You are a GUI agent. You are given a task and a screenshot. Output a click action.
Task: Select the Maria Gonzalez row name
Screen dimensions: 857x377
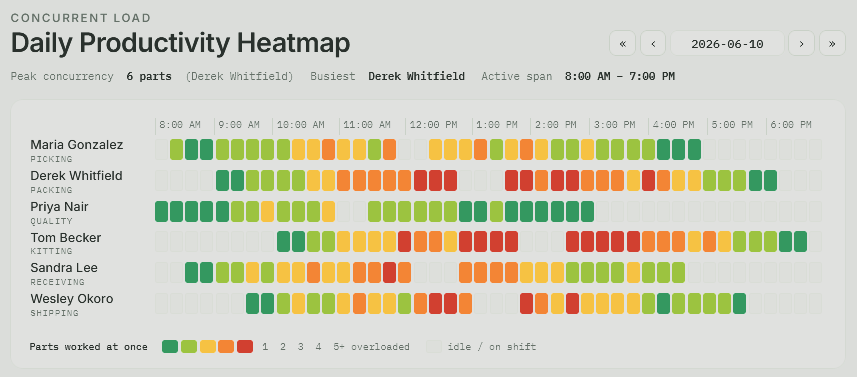77,145
